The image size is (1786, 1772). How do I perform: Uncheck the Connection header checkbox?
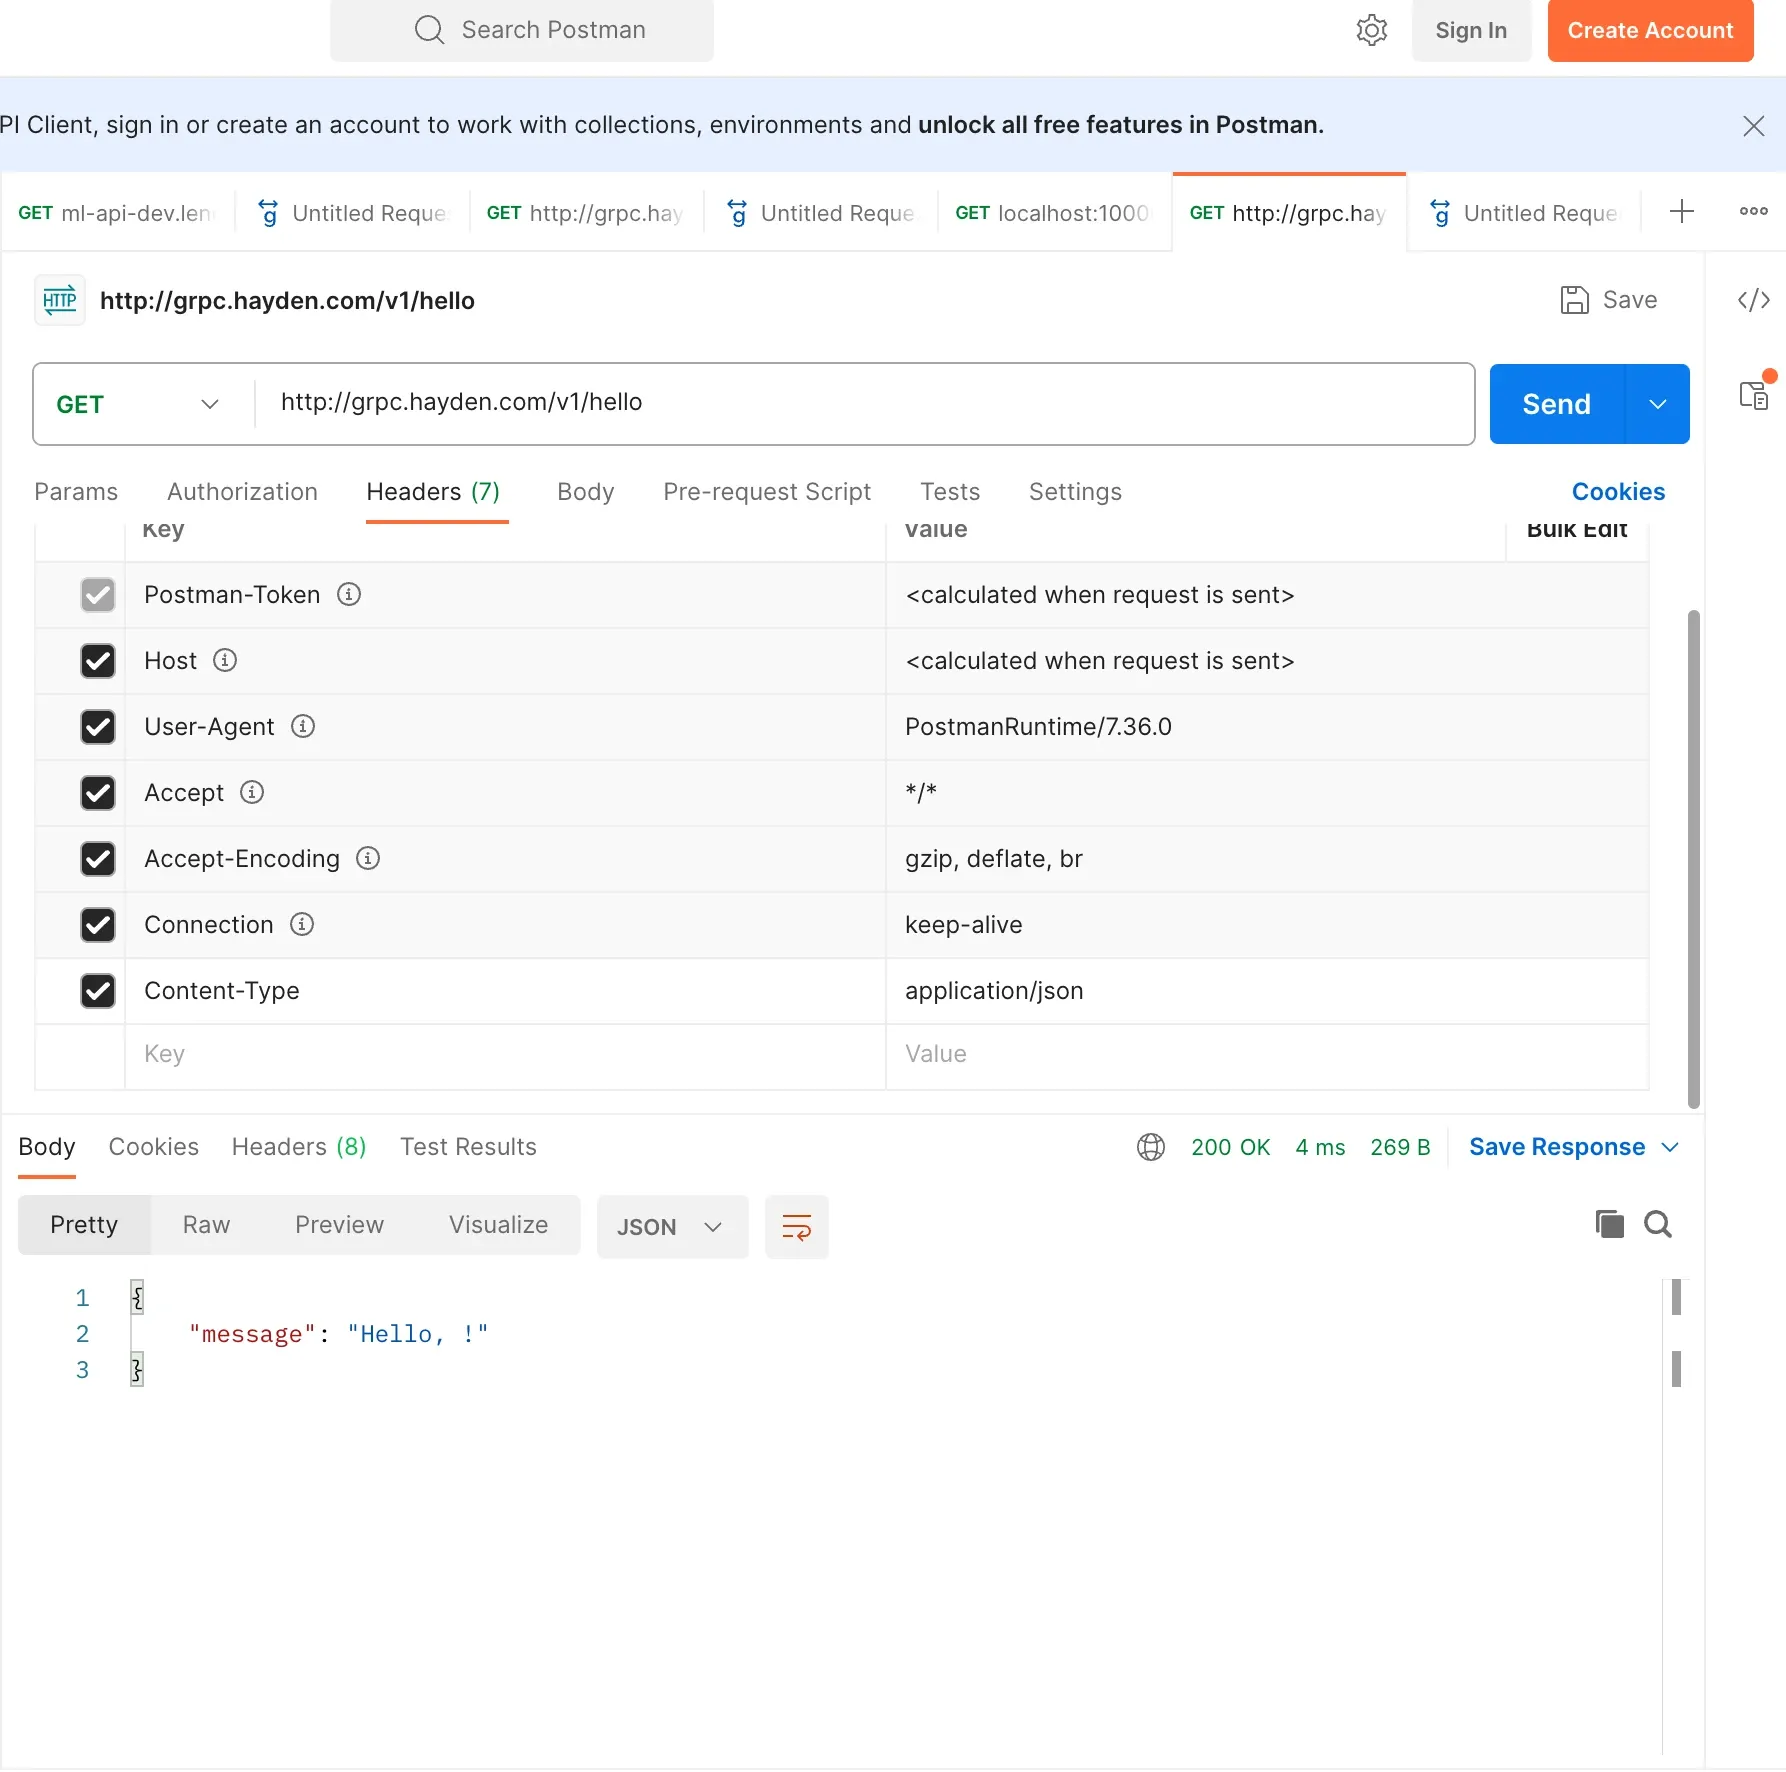pyautogui.click(x=98, y=925)
